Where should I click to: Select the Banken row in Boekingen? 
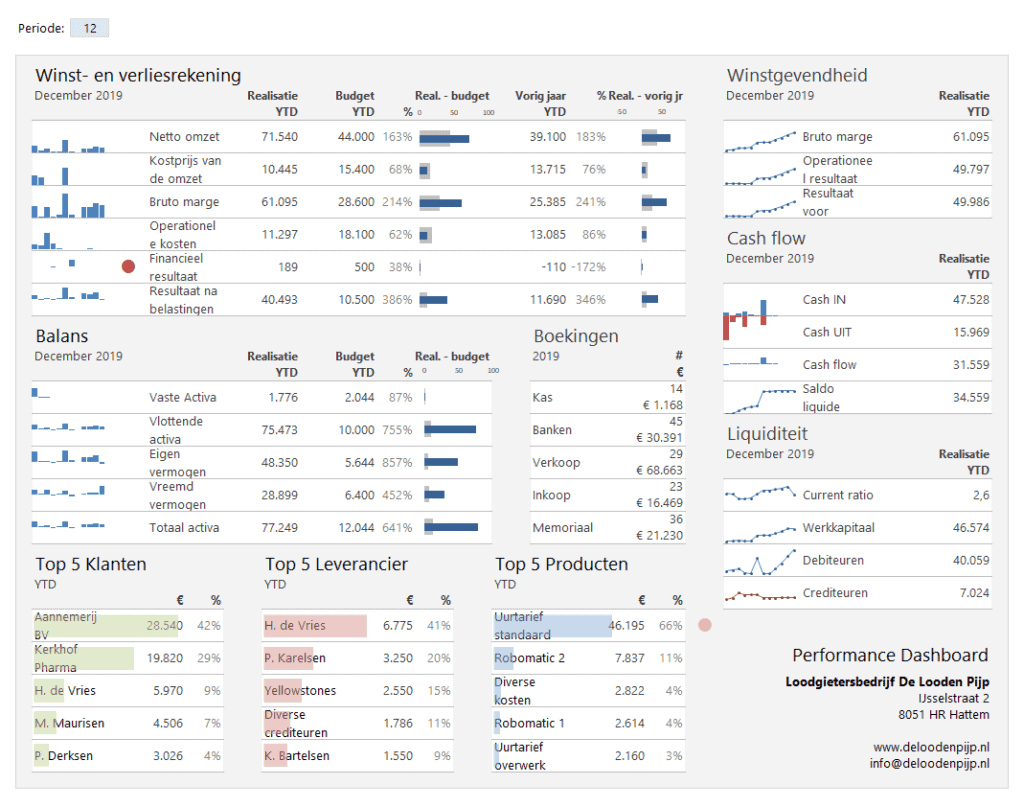point(608,430)
